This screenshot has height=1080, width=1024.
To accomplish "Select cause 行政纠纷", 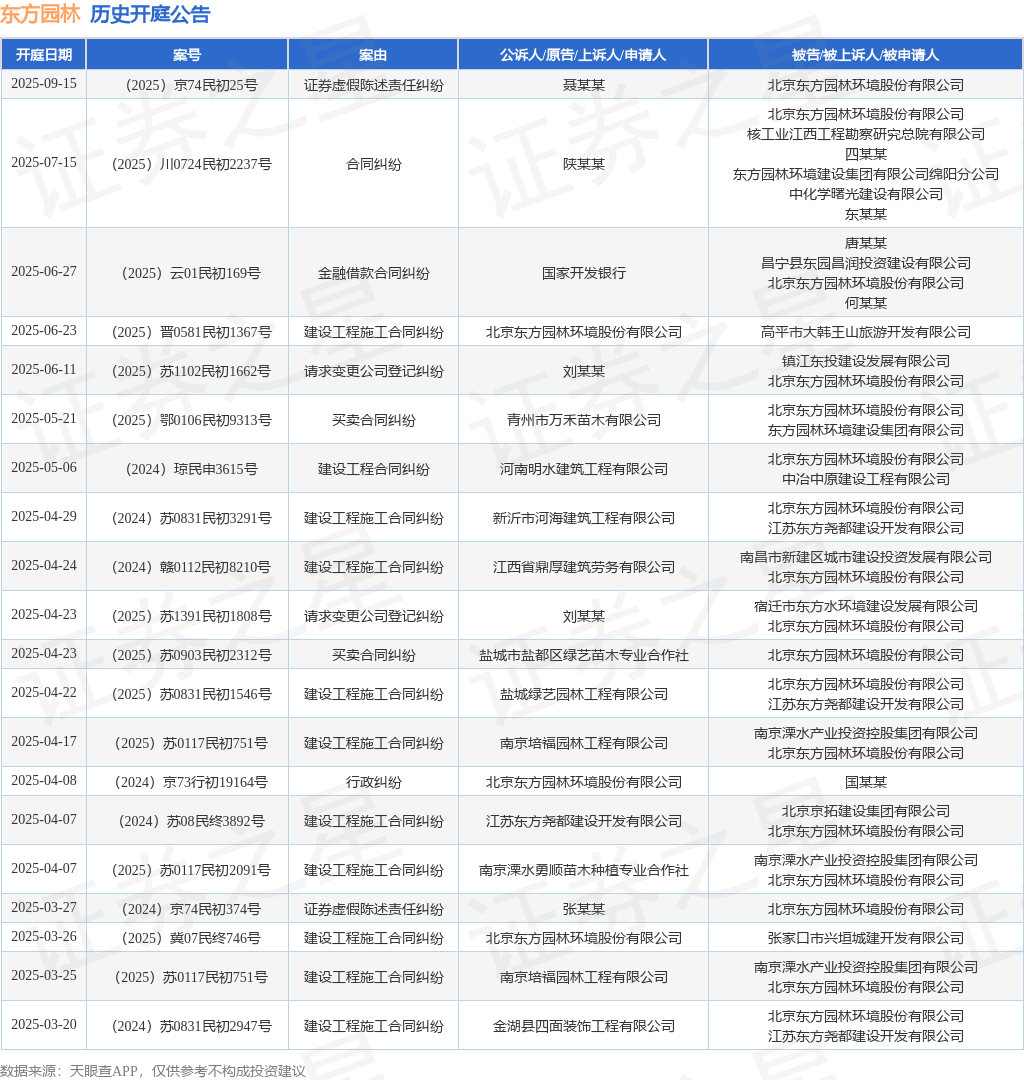I will point(373,782).
